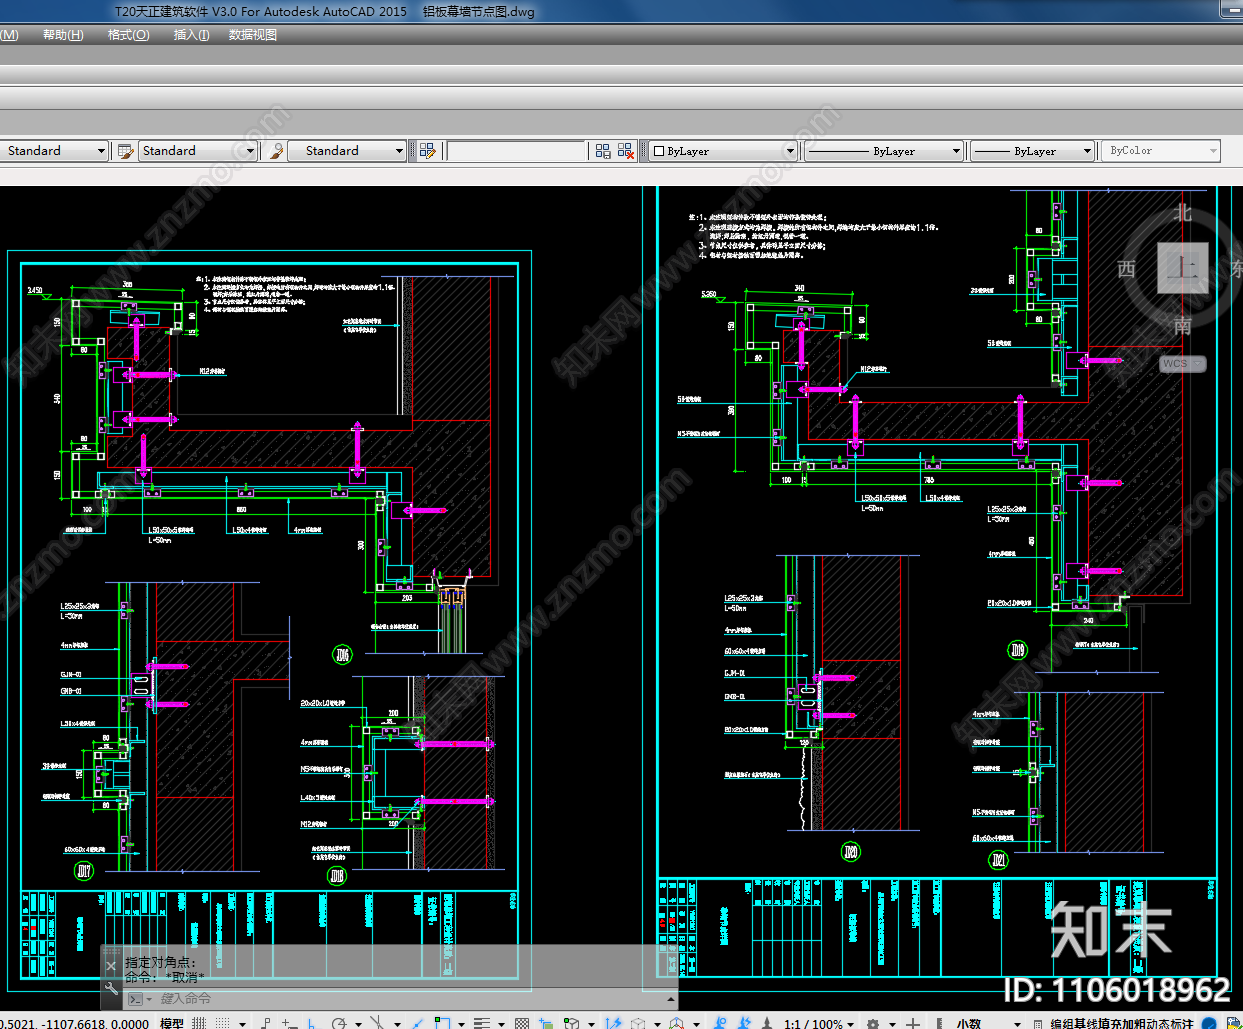This screenshot has height=1029, width=1243.
Task: Open the multileader style brush icon
Action: [x=277, y=151]
